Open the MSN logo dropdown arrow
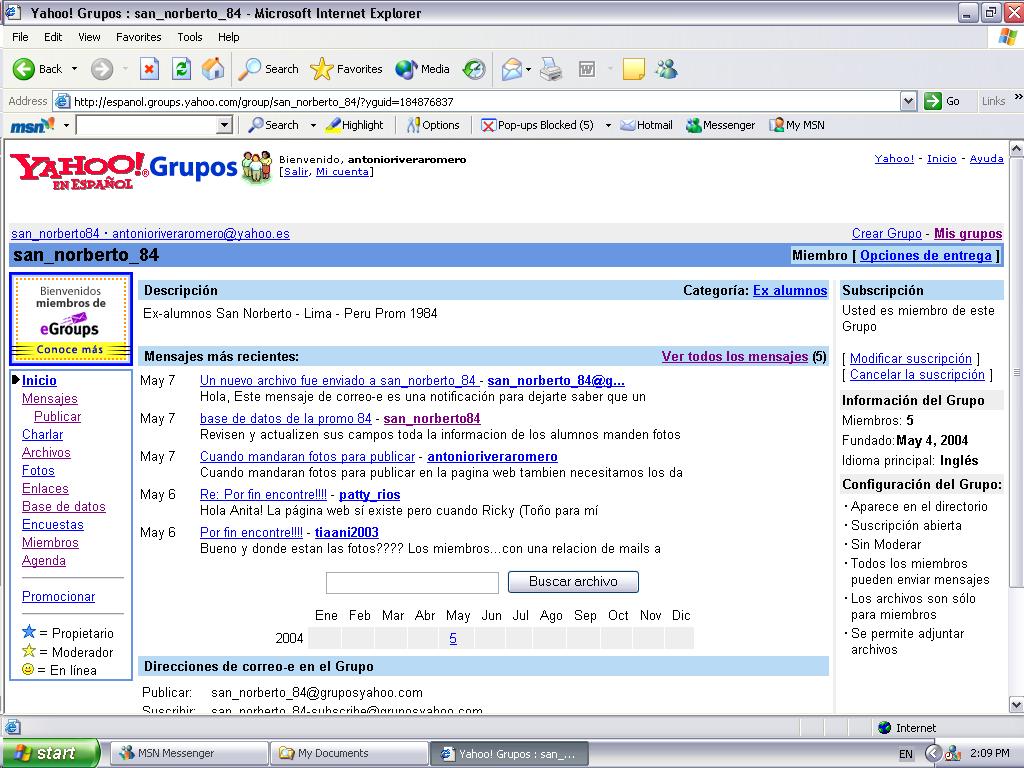 click(x=66, y=125)
